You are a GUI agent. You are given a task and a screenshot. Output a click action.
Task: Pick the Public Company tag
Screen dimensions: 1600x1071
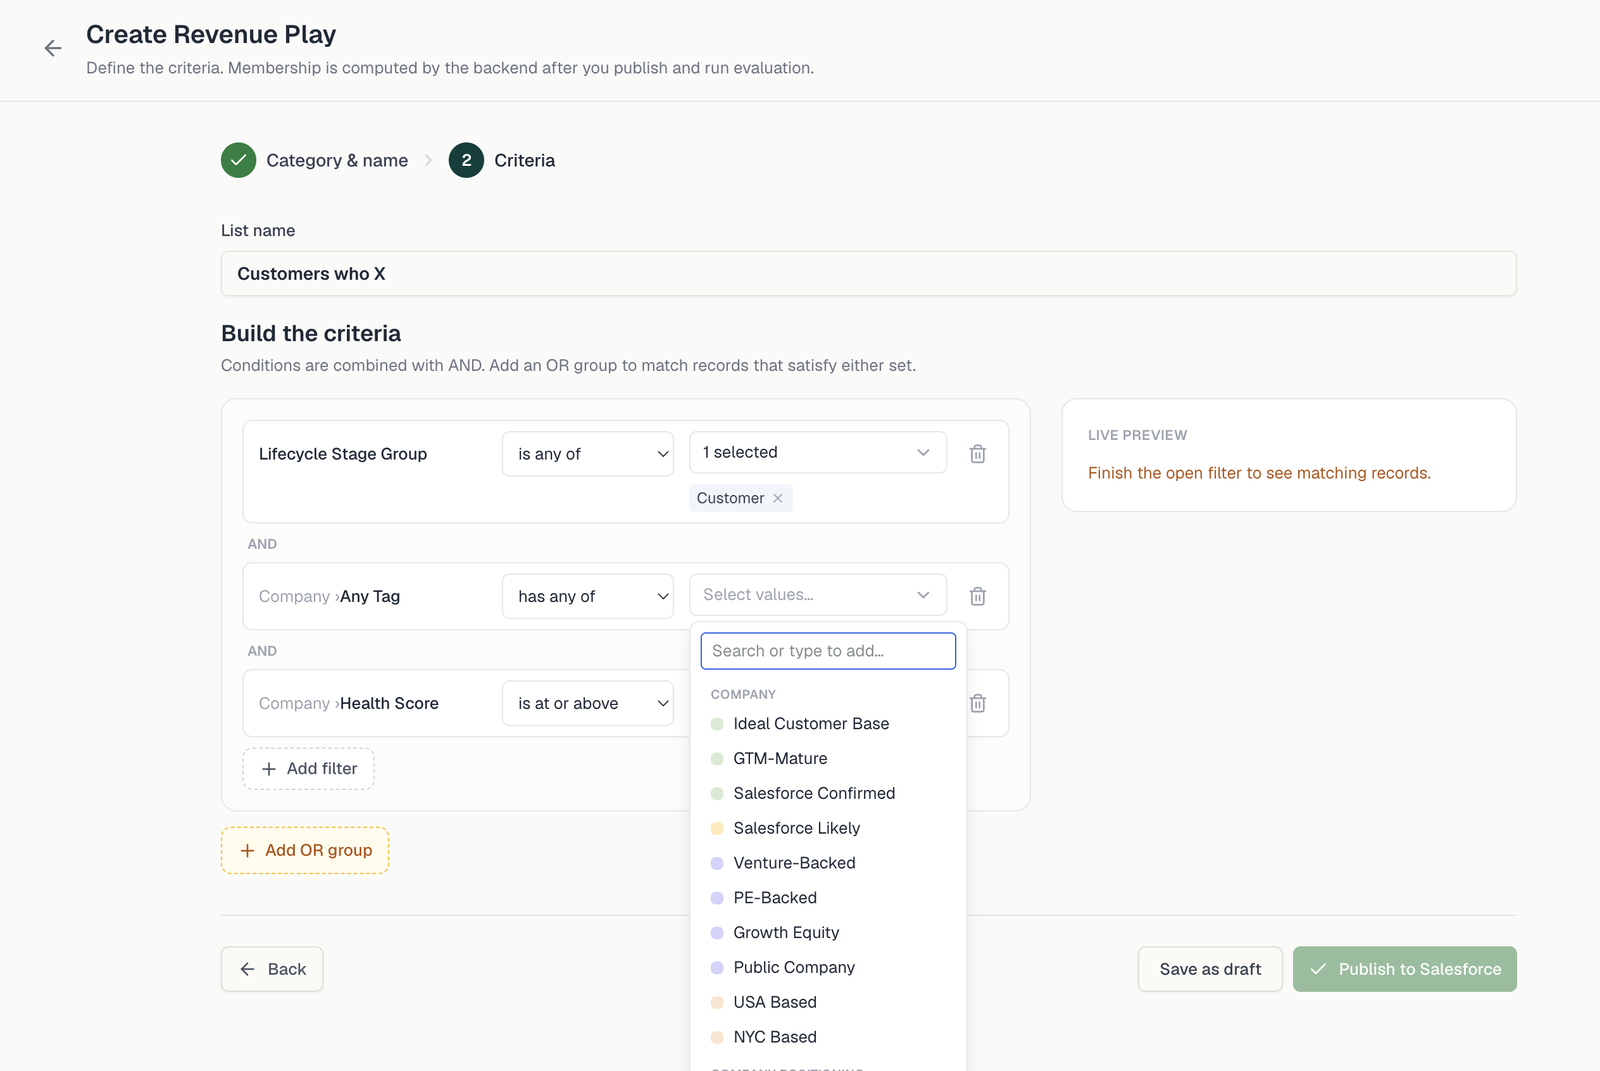tap(828, 968)
